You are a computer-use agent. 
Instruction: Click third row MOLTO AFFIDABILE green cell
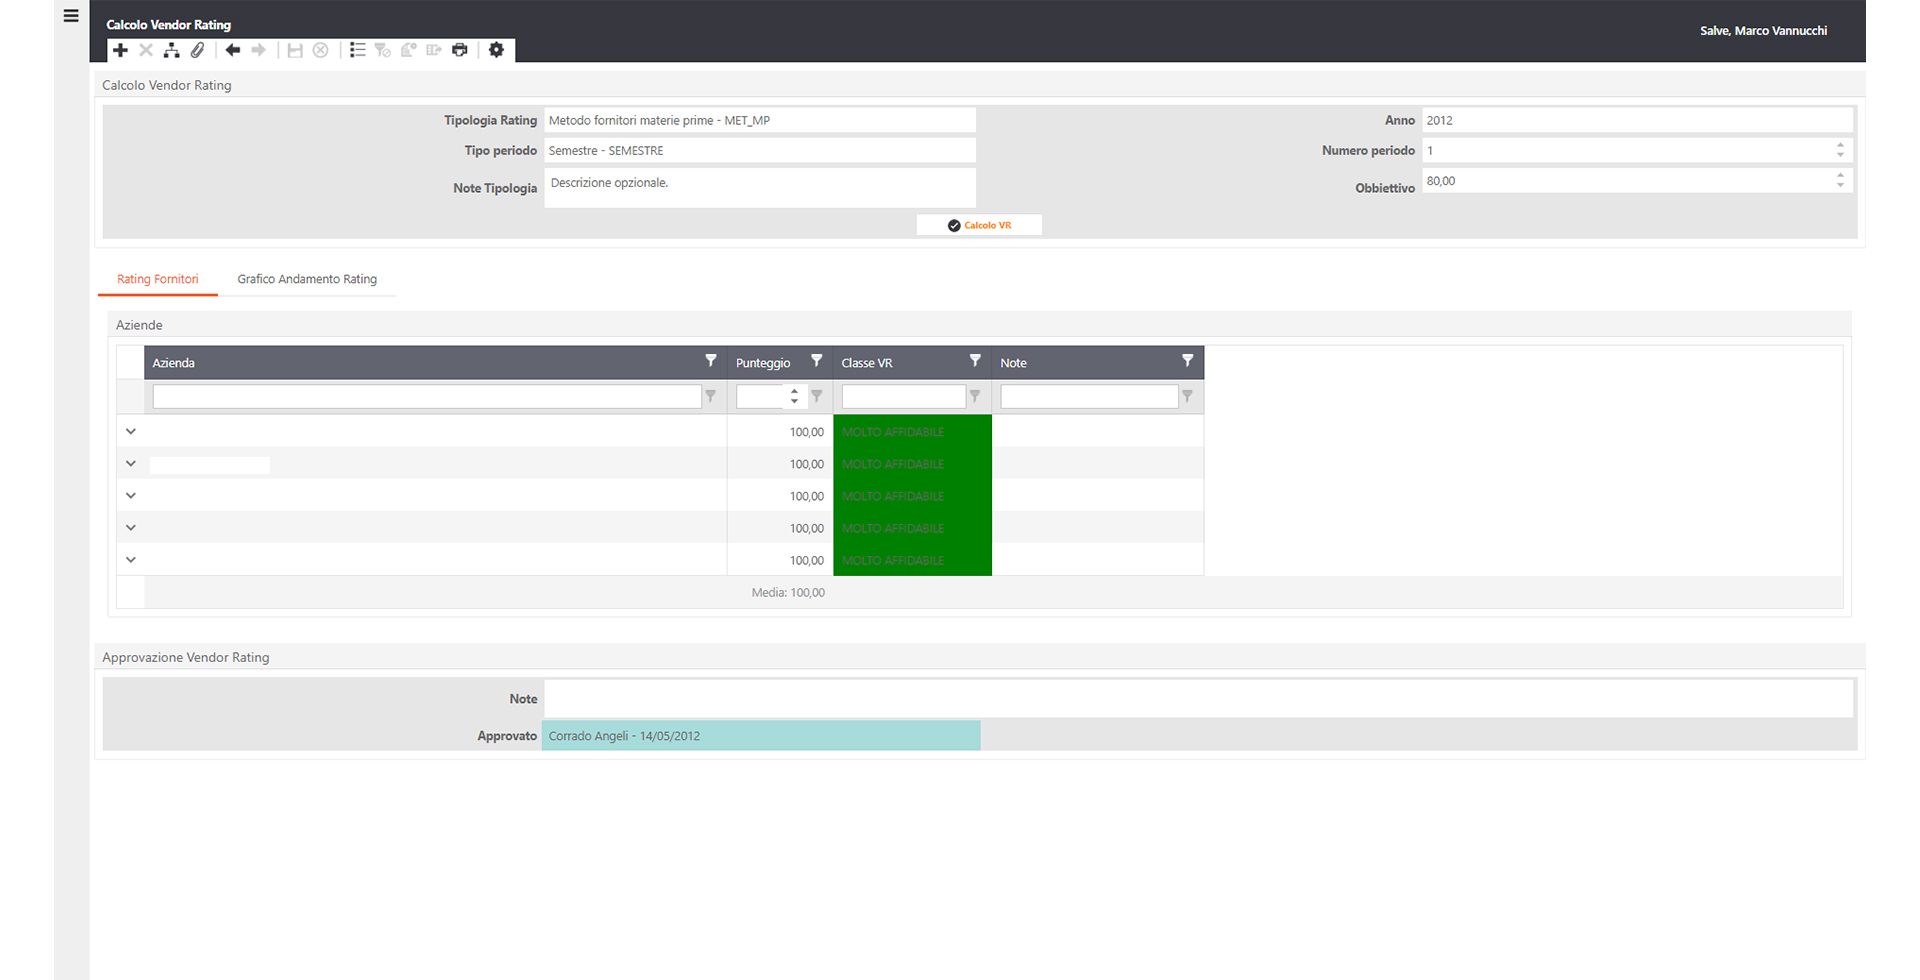click(912, 496)
